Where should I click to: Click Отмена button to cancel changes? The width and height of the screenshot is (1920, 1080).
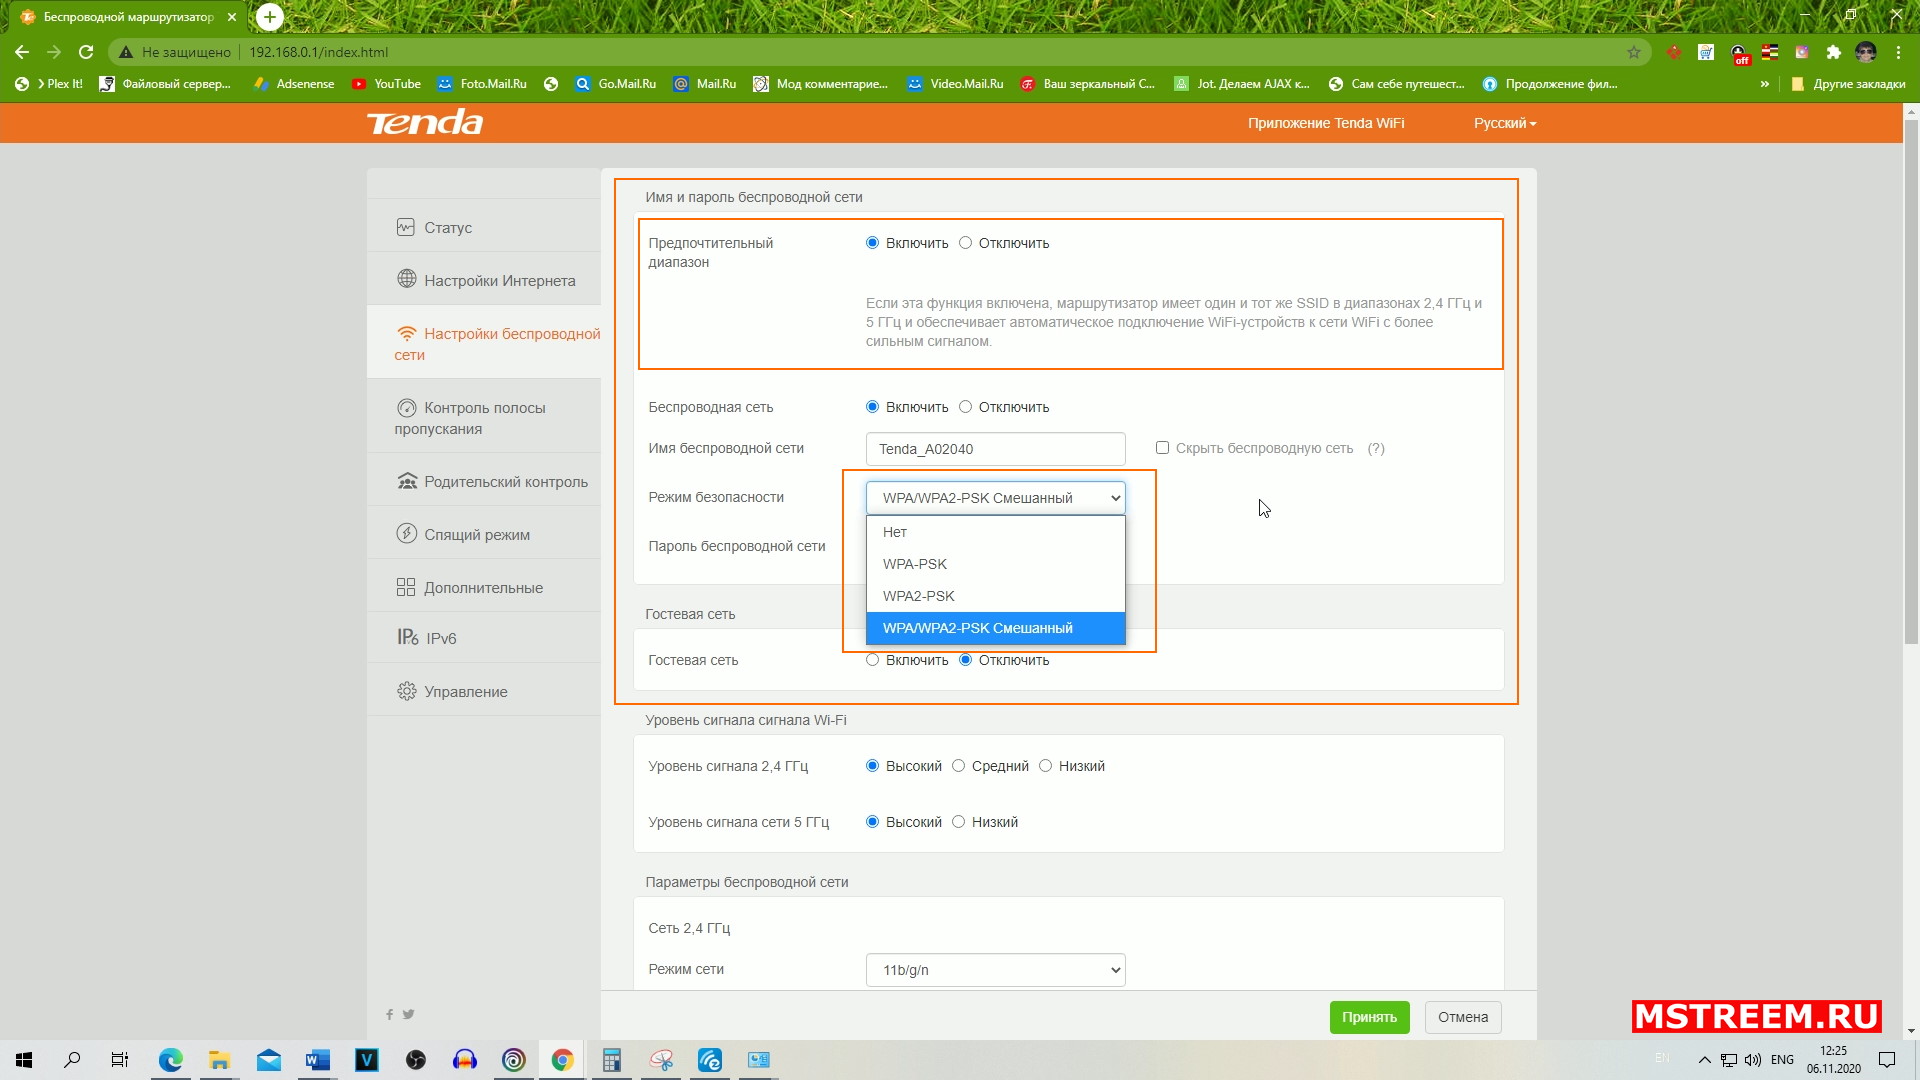click(x=1464, y=1017)
